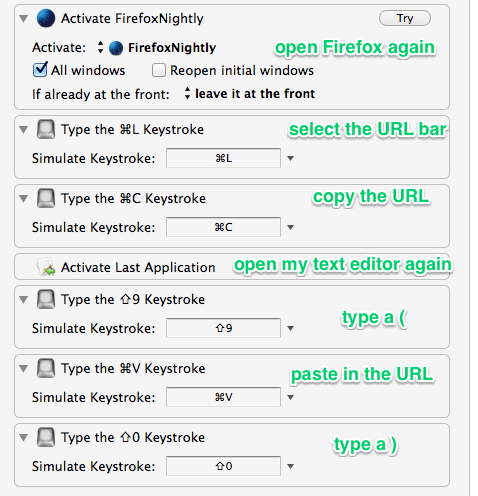
Task: Enable Reopen initial windows checkbox
Action: tap(159, 70)
